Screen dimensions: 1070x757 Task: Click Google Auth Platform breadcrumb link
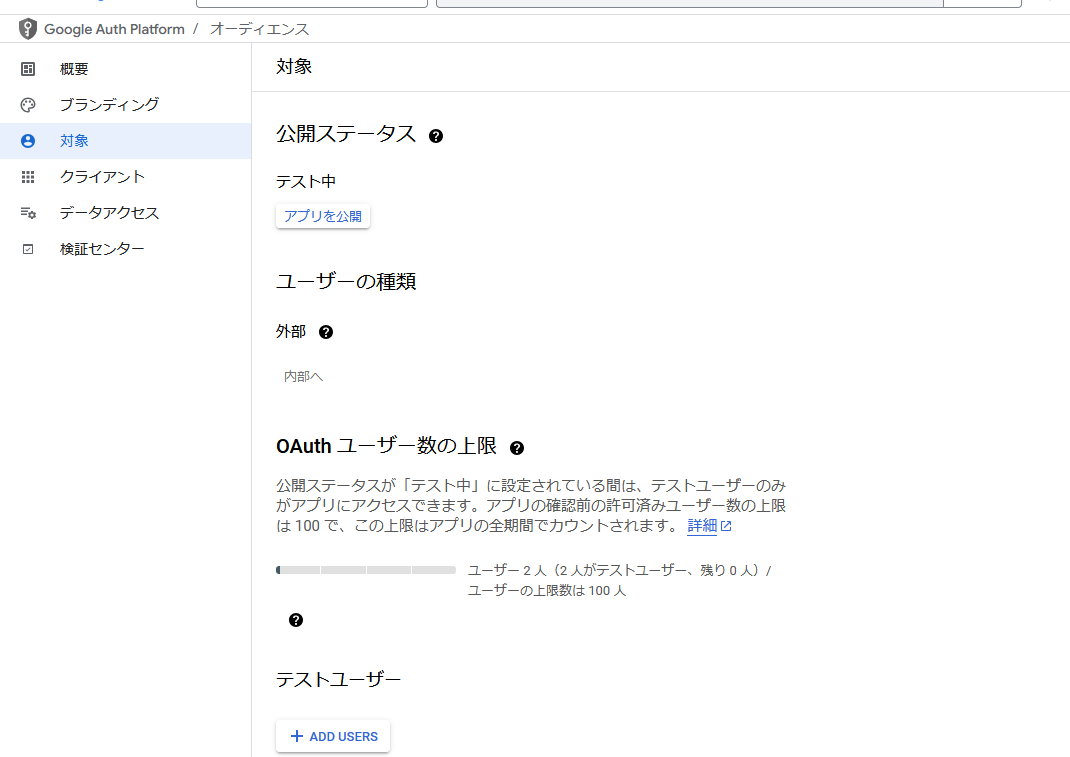(x=114, y=29)
